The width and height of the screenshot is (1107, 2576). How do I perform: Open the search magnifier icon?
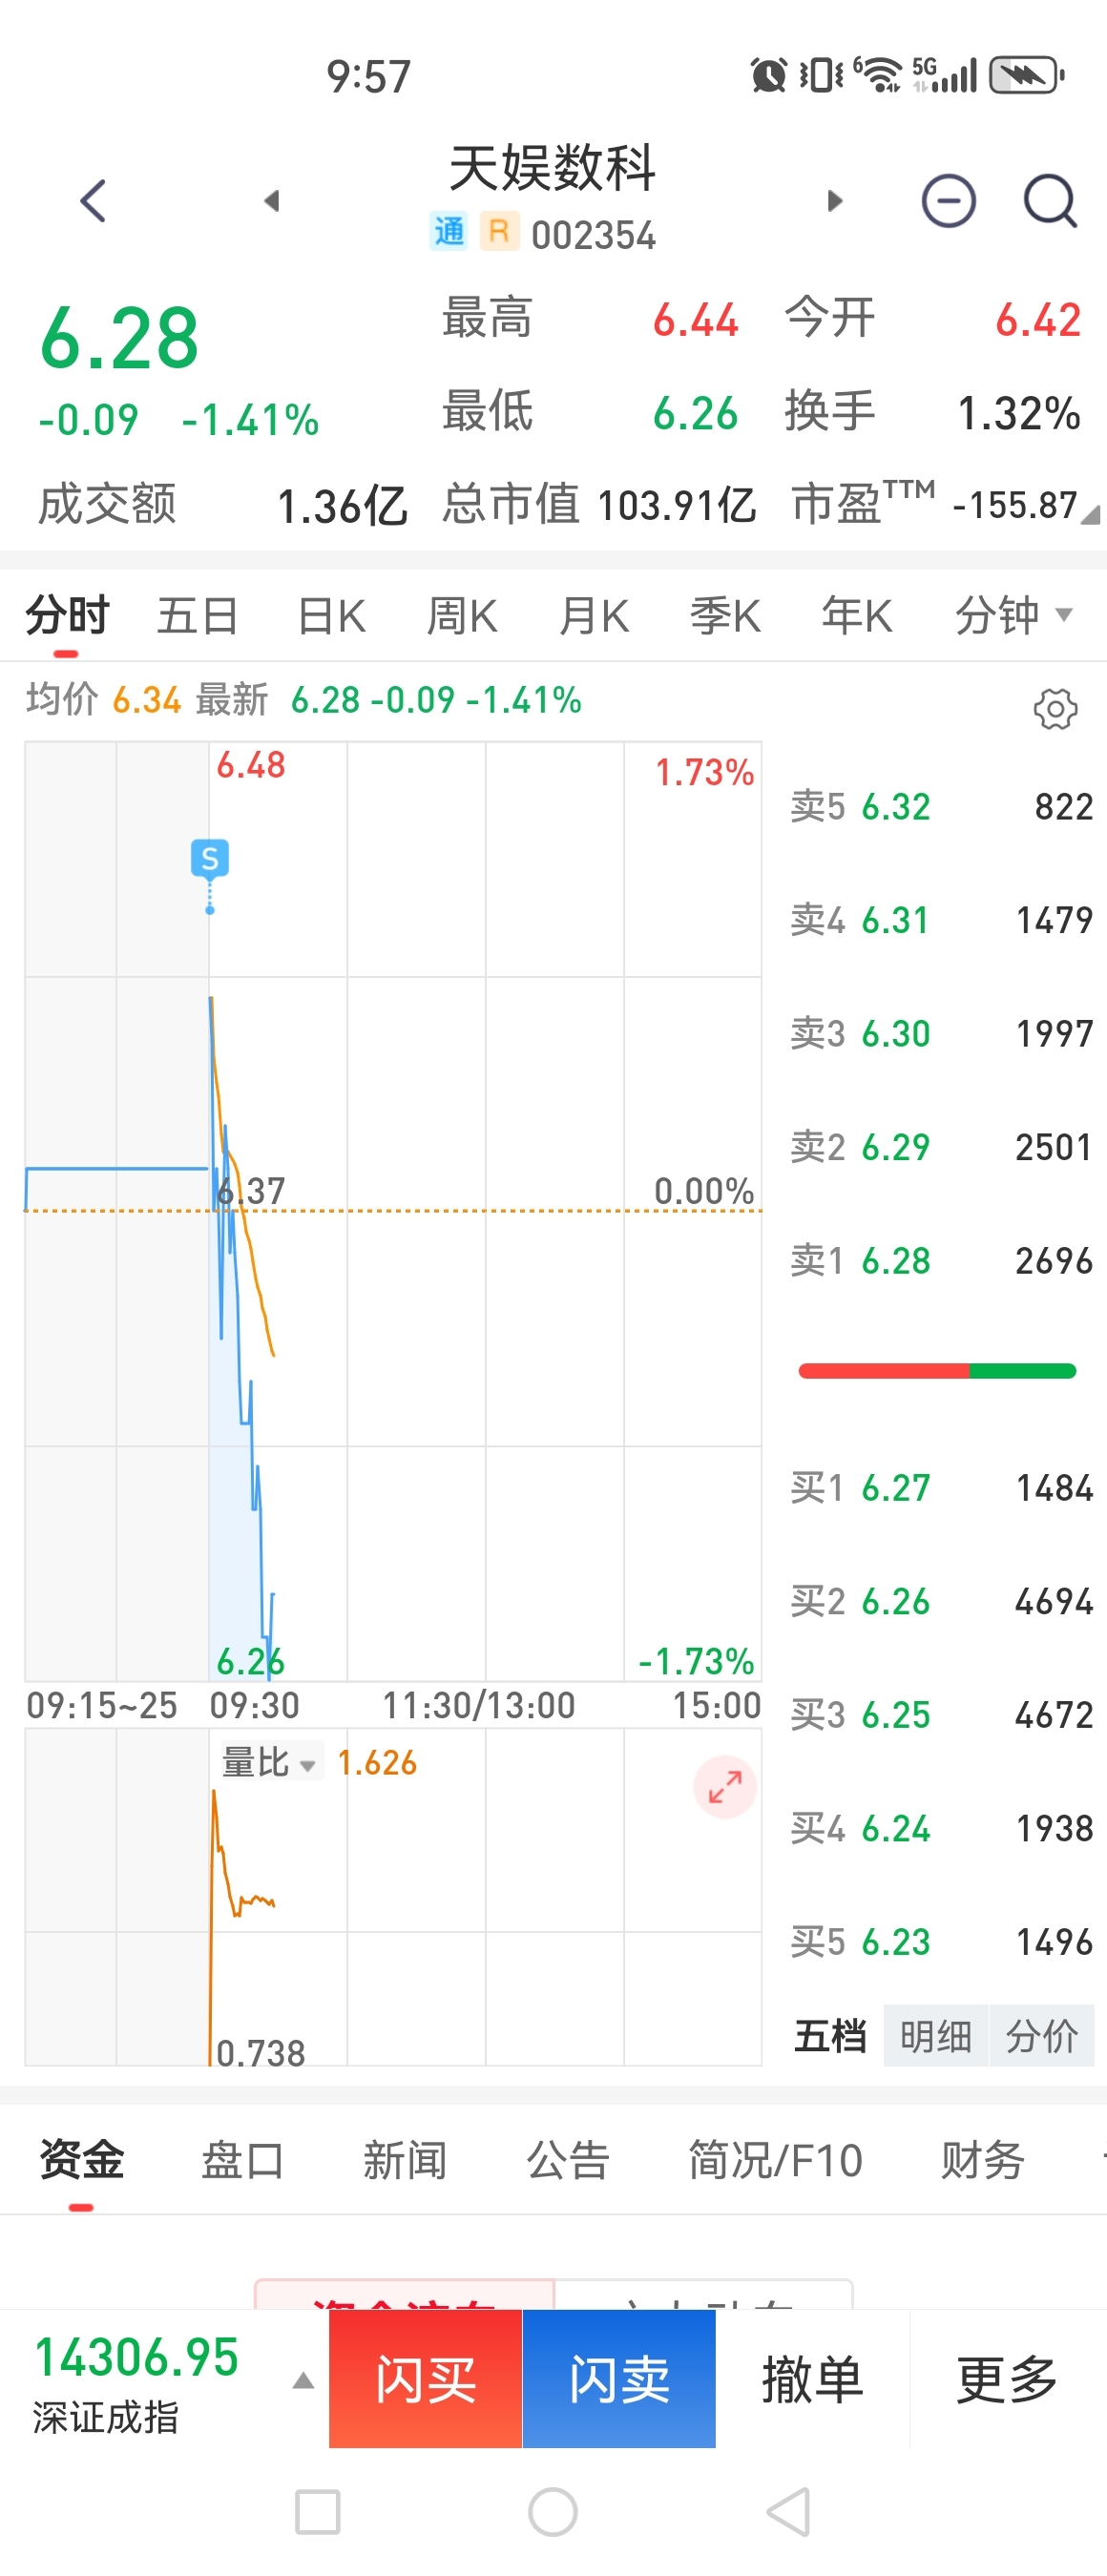tap(1049, 201)
